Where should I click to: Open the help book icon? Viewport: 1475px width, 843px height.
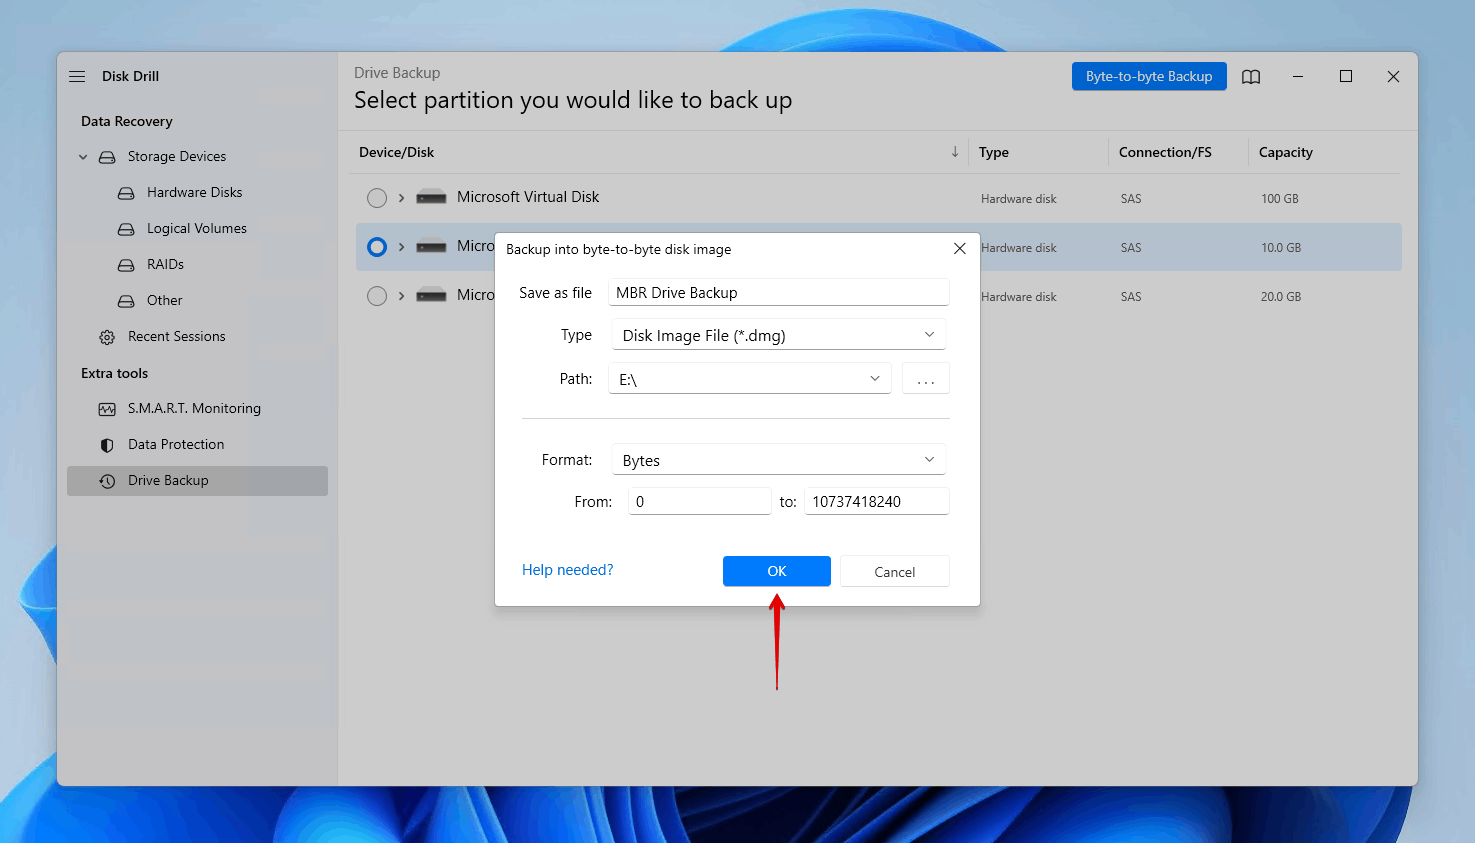(x=1251, y=76)
